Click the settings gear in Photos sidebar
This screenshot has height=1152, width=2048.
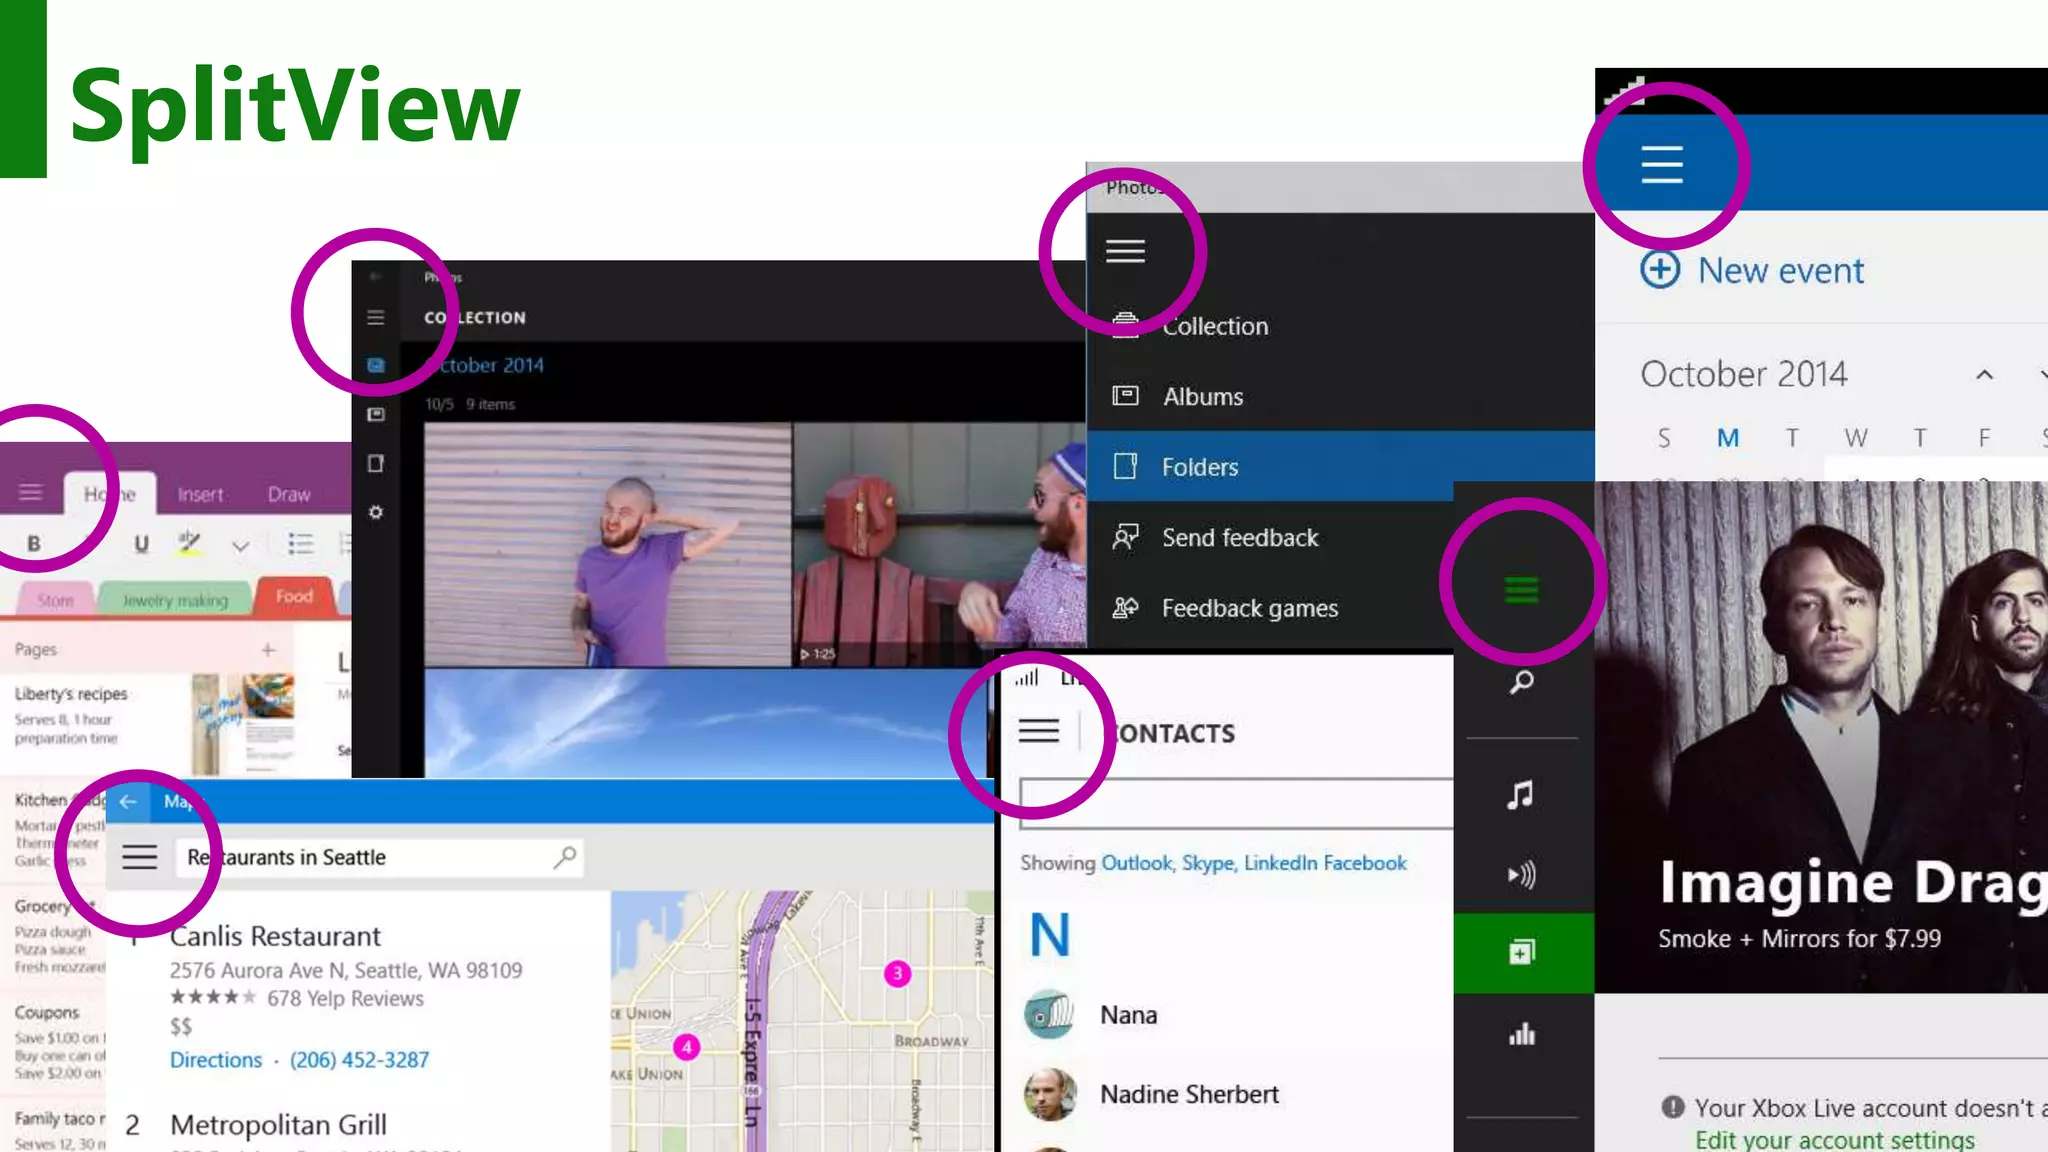coord(376,512)
